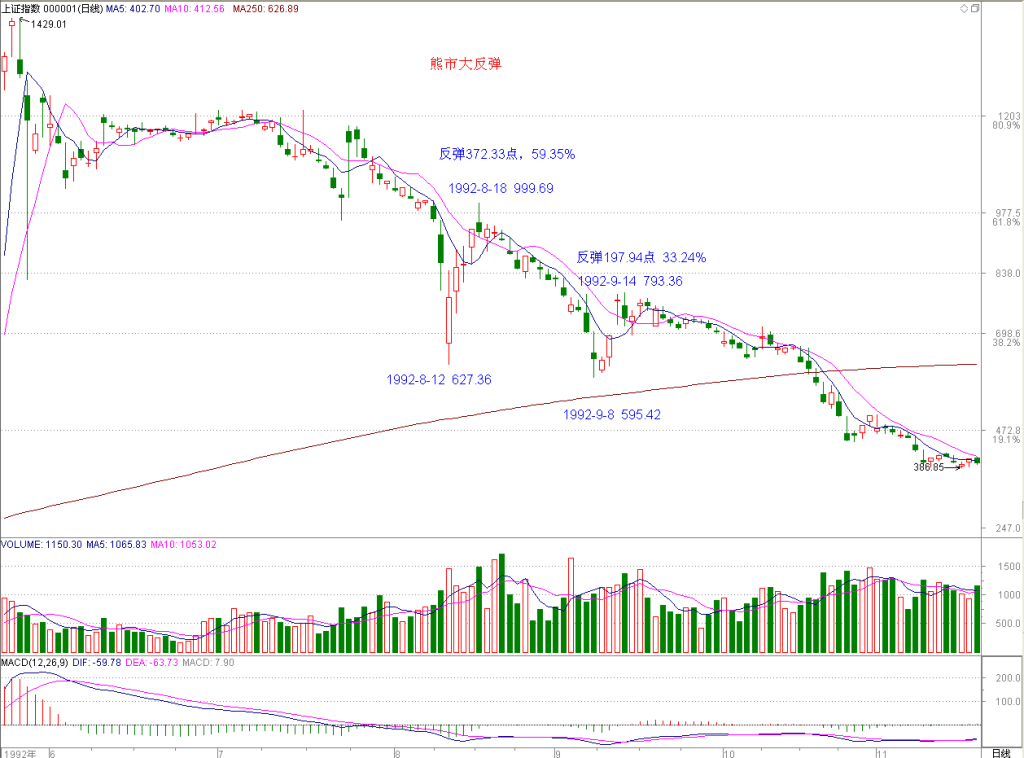This screenshot has height=758, width=1024.
Task: Click the VOLUME: 1150.30 panel label
Action: click(42, 545)
